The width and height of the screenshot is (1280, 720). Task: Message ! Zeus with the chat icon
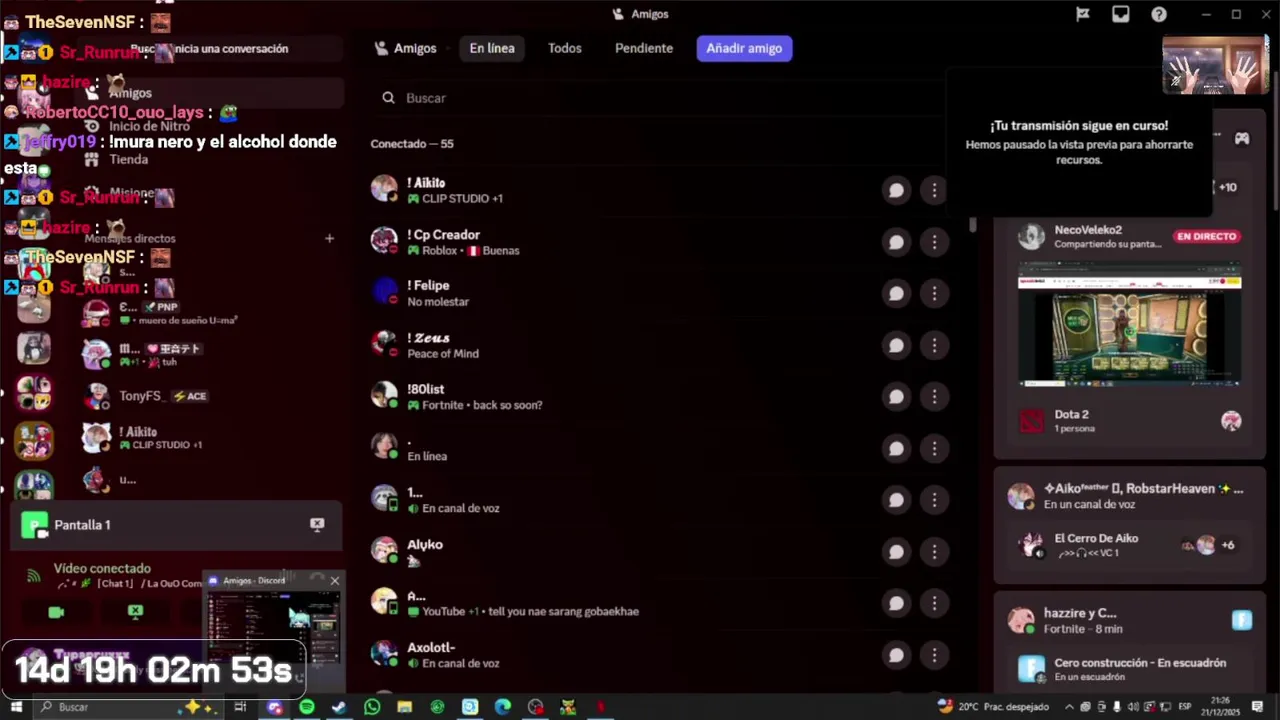[896, 345]
